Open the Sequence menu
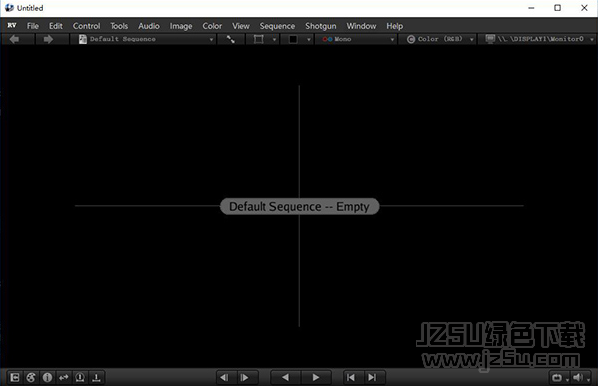 (x=277, y=26)
